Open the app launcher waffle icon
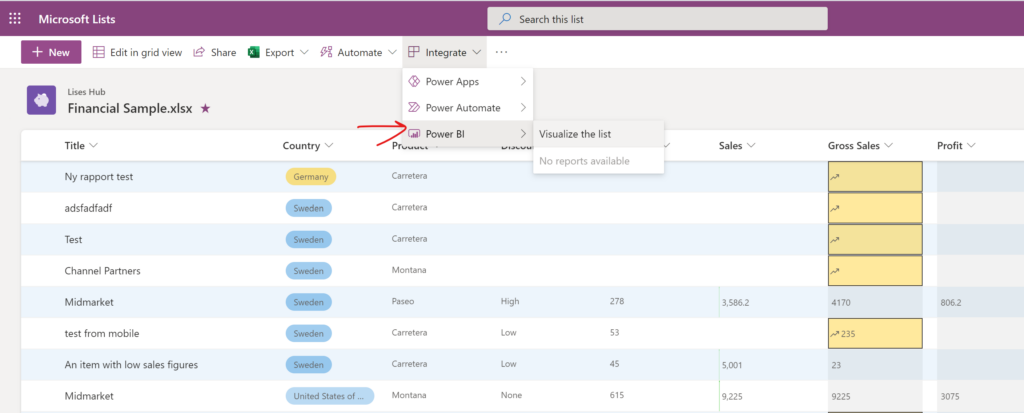The width and height of the screenshot is (1024, 413). pyautogui.click(x=15, y=19)
